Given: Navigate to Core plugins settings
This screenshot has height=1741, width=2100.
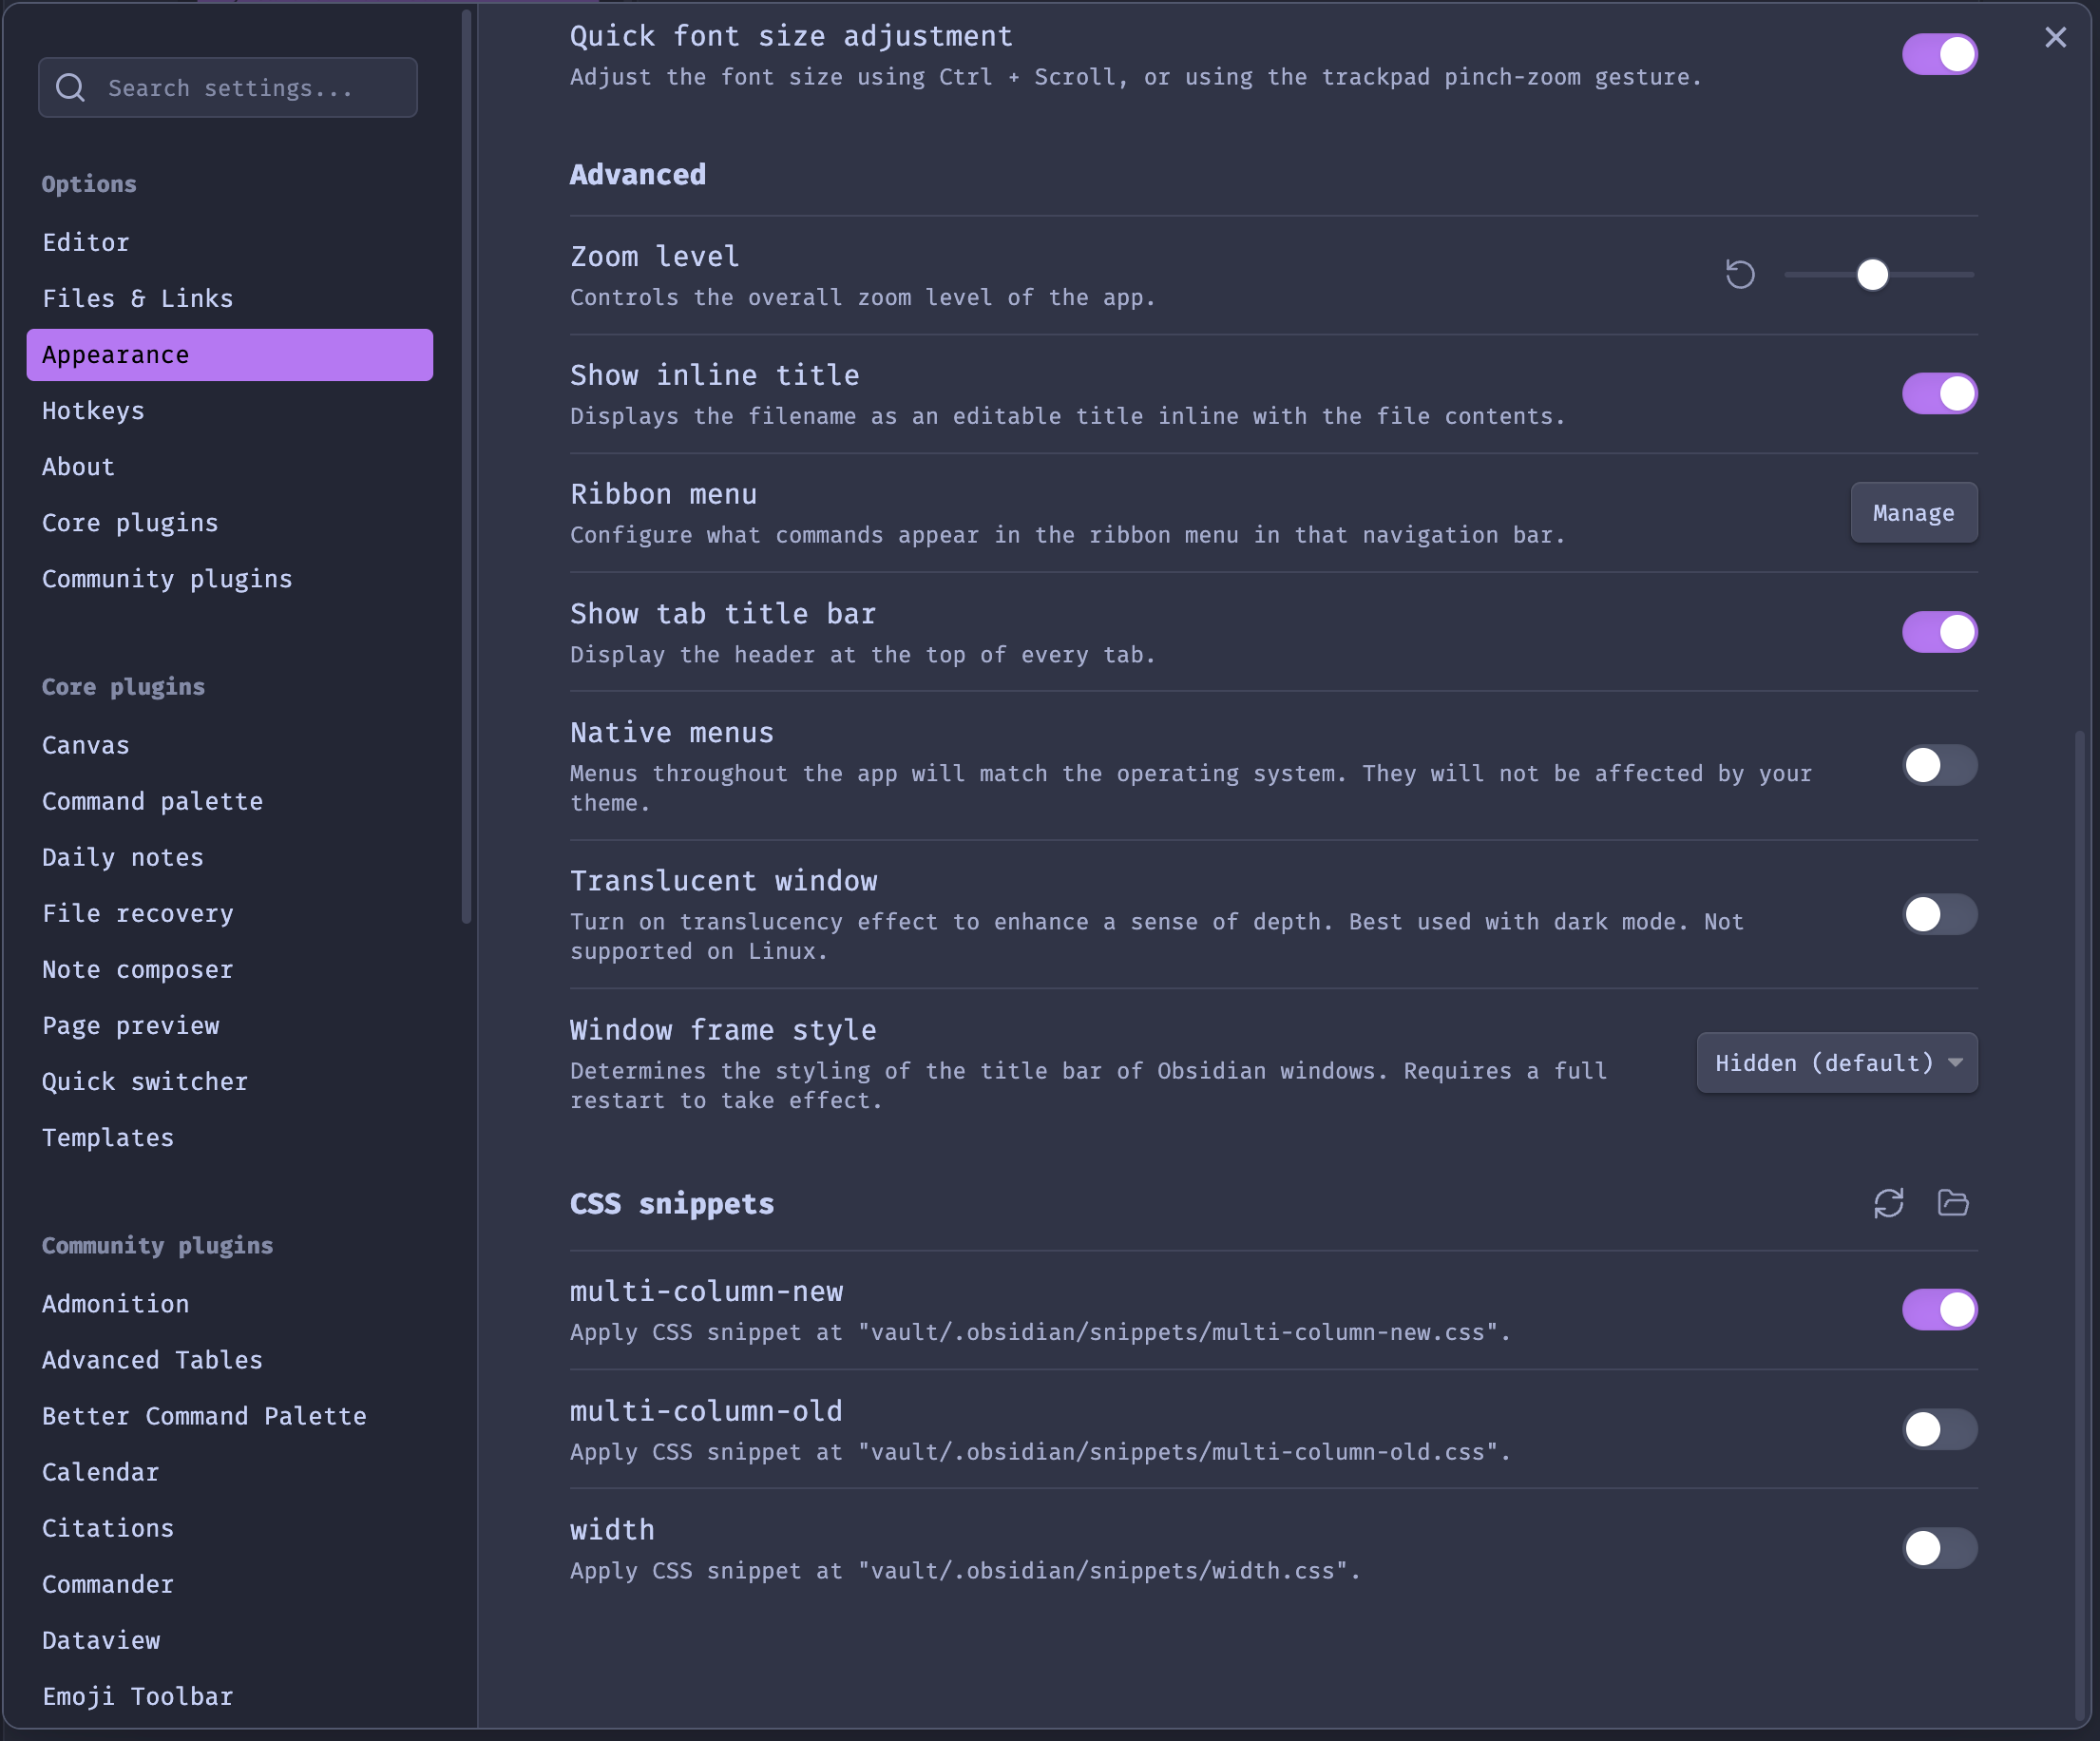Looking at the screenshot, I should [x=131, y=522].
